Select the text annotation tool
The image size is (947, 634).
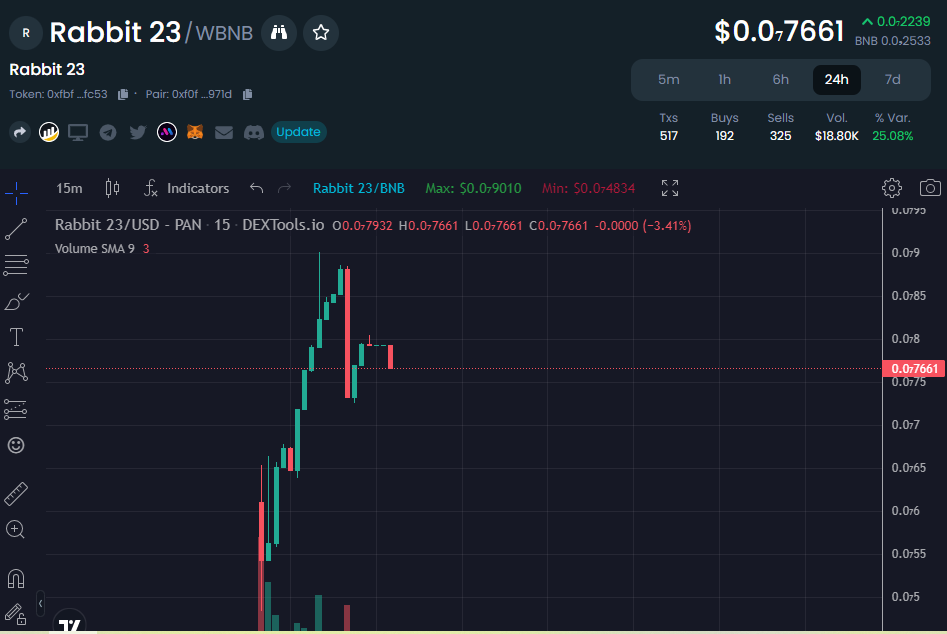click(16, 337)
